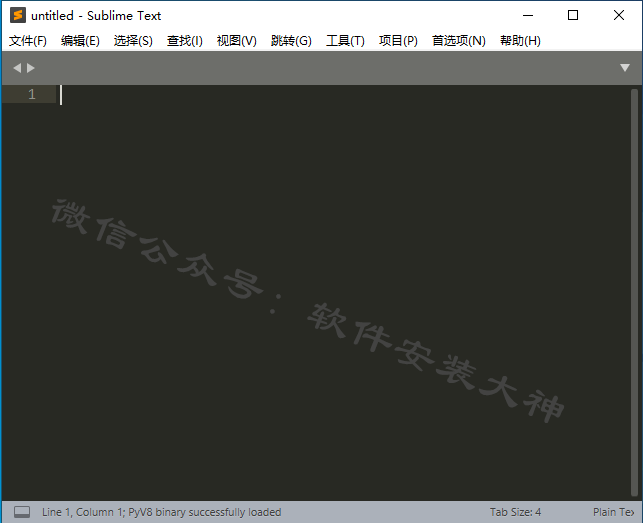Click the previous tab left arrow
This screenshot has width=643, height=523.
pyautogui.click(x=17, y=68)
